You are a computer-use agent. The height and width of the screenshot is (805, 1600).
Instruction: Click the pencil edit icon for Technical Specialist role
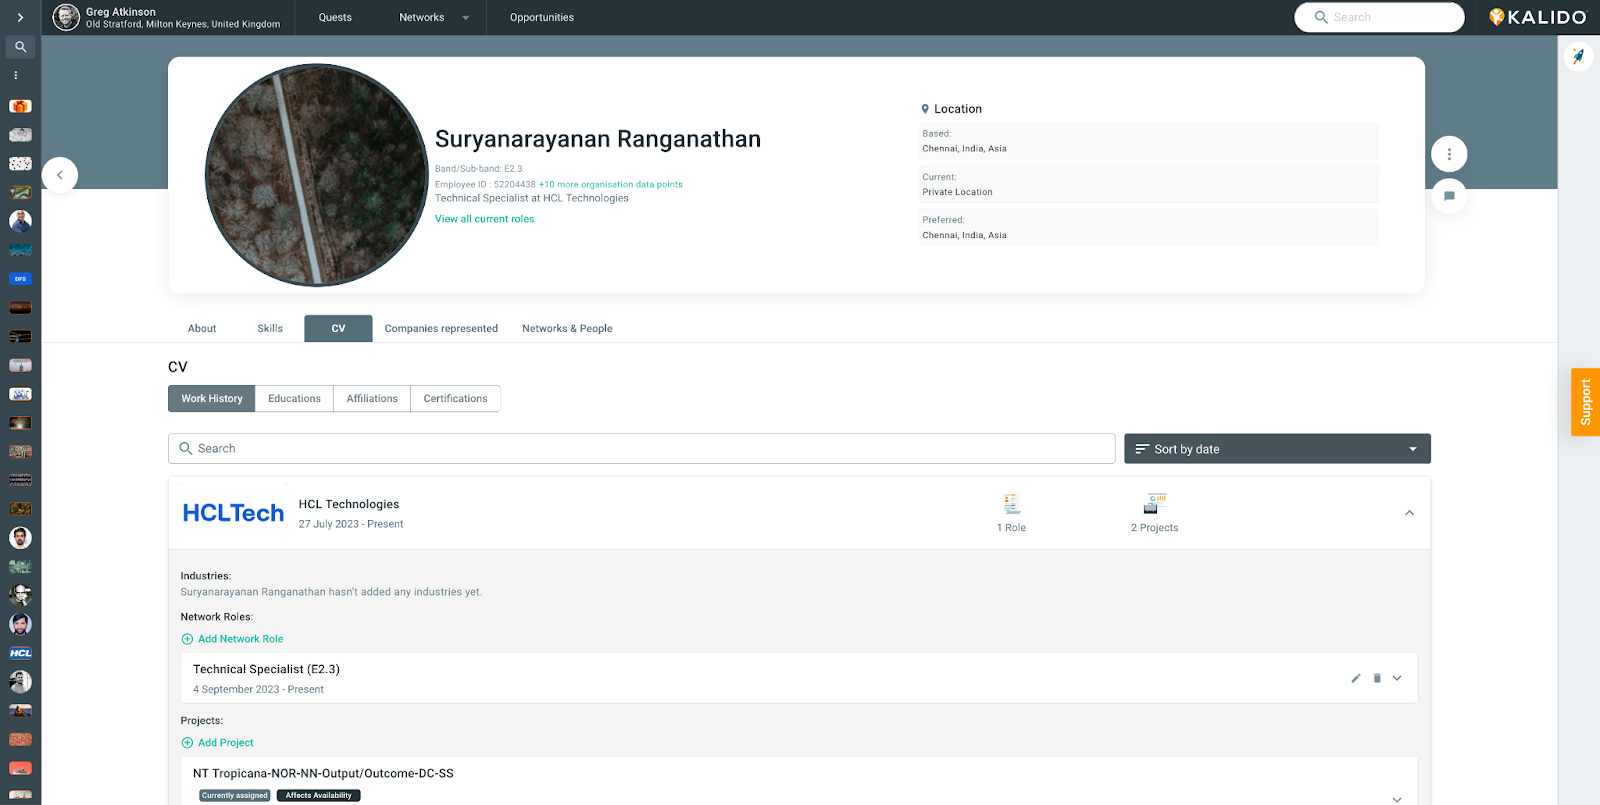[1356, 678]
